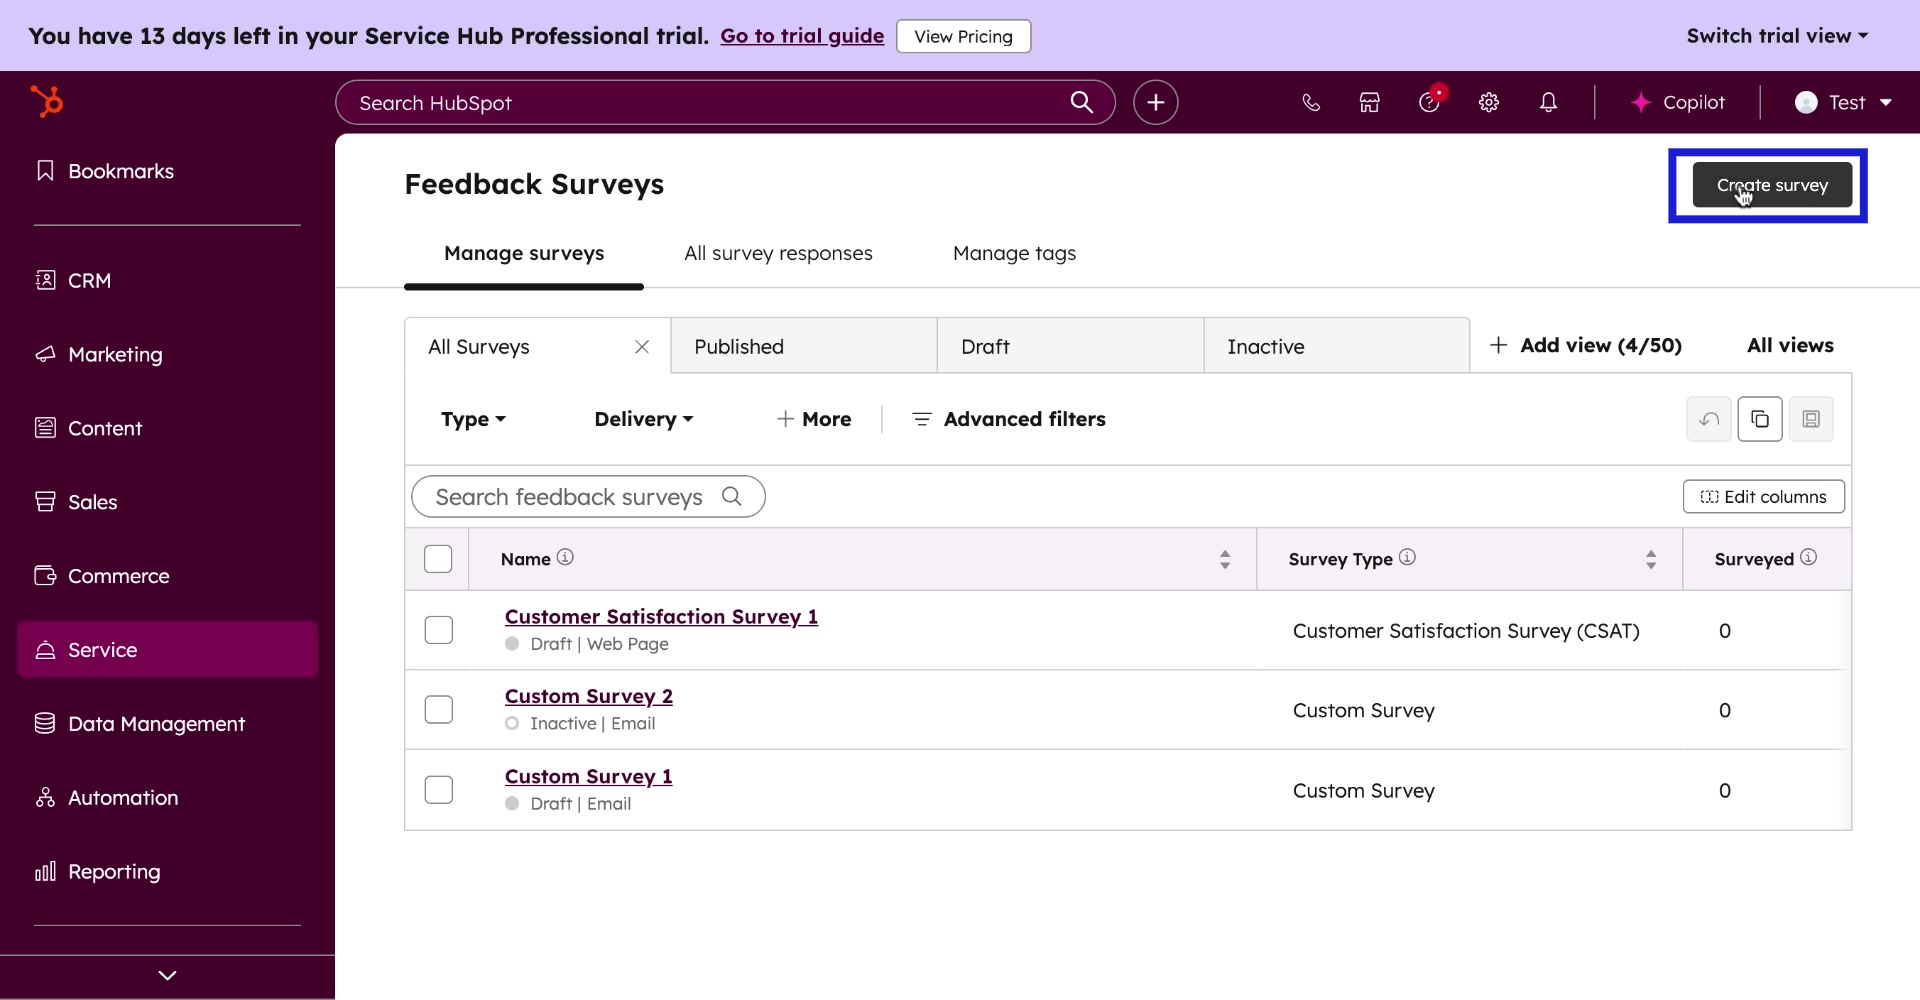Select Custom Survey 2 checkbox

[438, 709]
